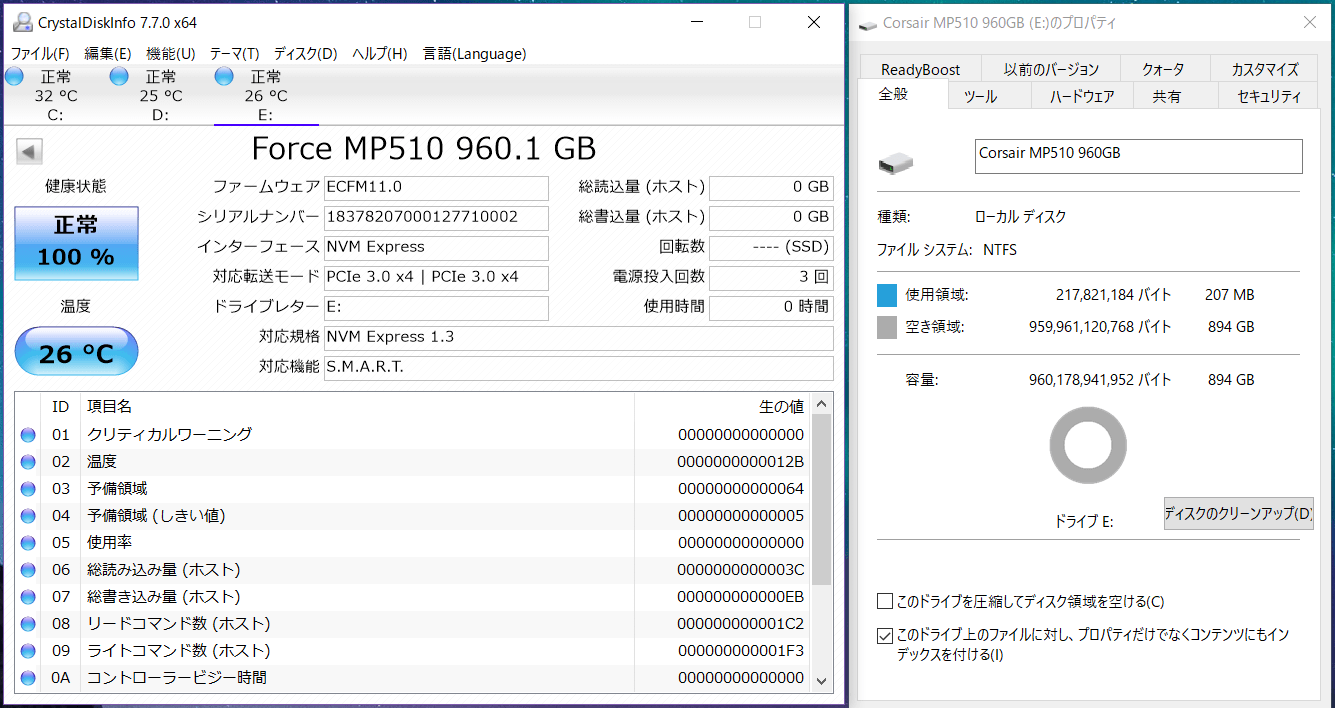Click status orb for attribute 03 予備領域
Image resolution: width=1335 pixels, height=708 pixels.
click(28, 489)
